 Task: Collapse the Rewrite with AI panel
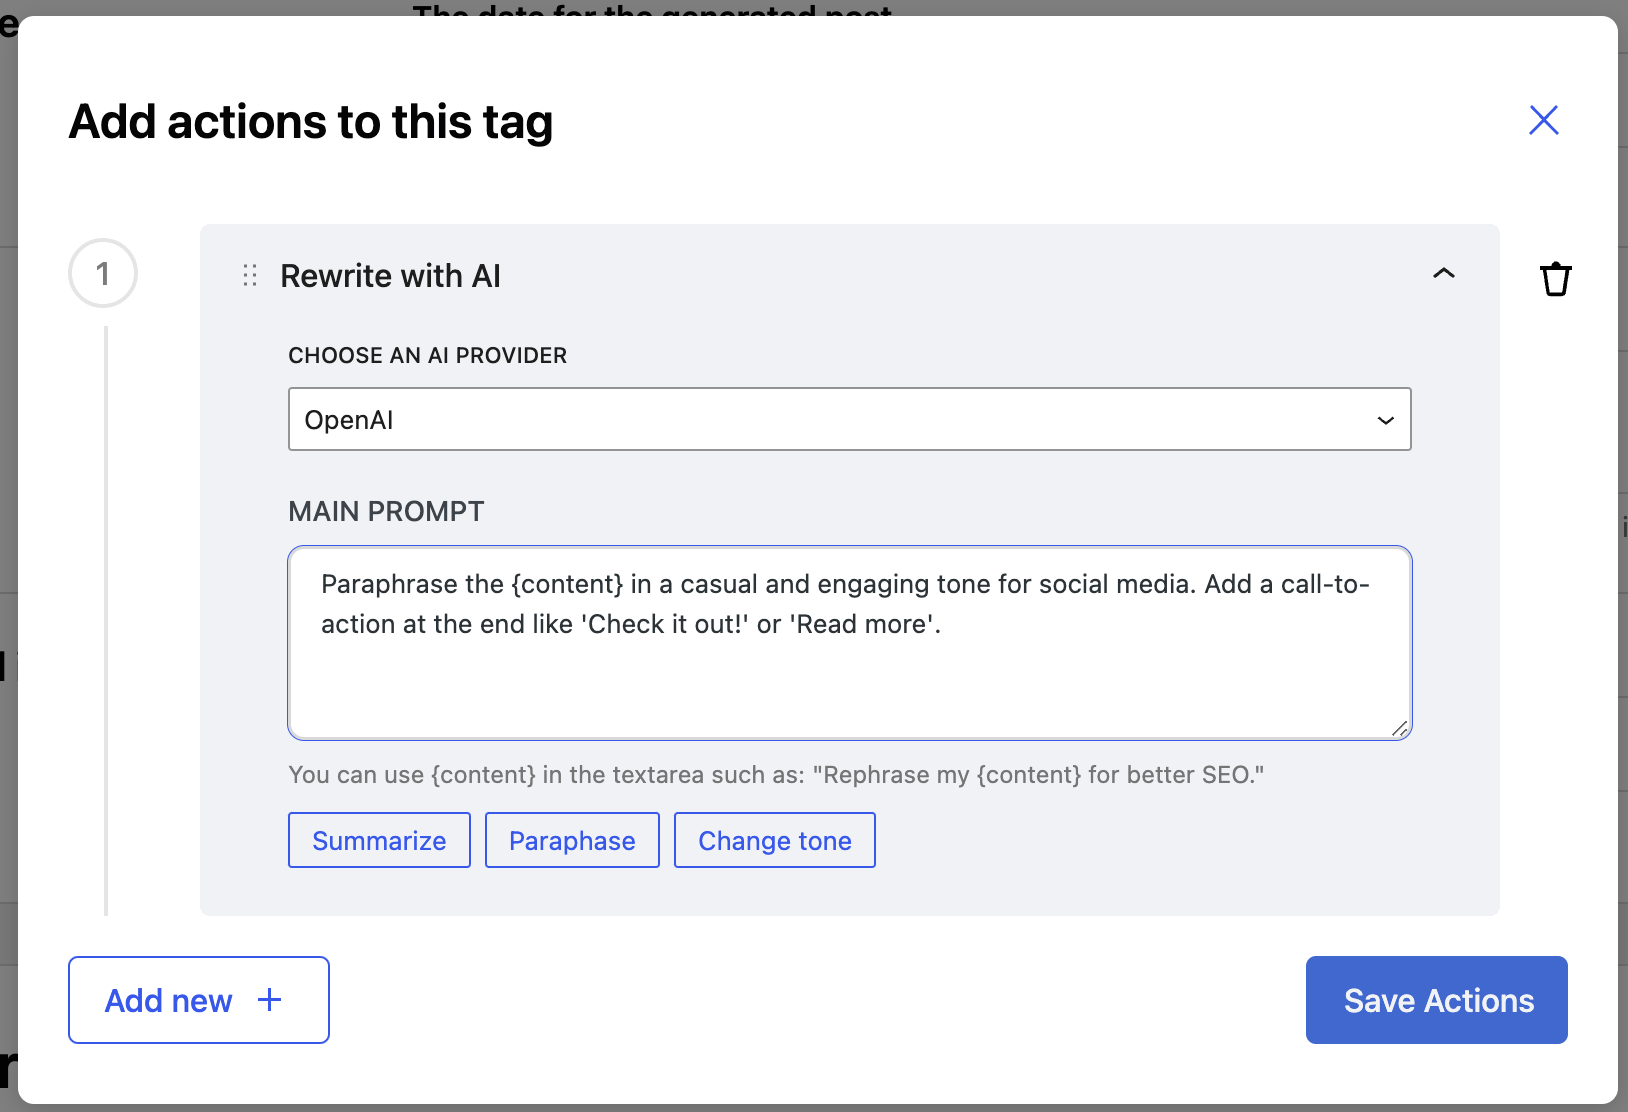point(1443,273)
